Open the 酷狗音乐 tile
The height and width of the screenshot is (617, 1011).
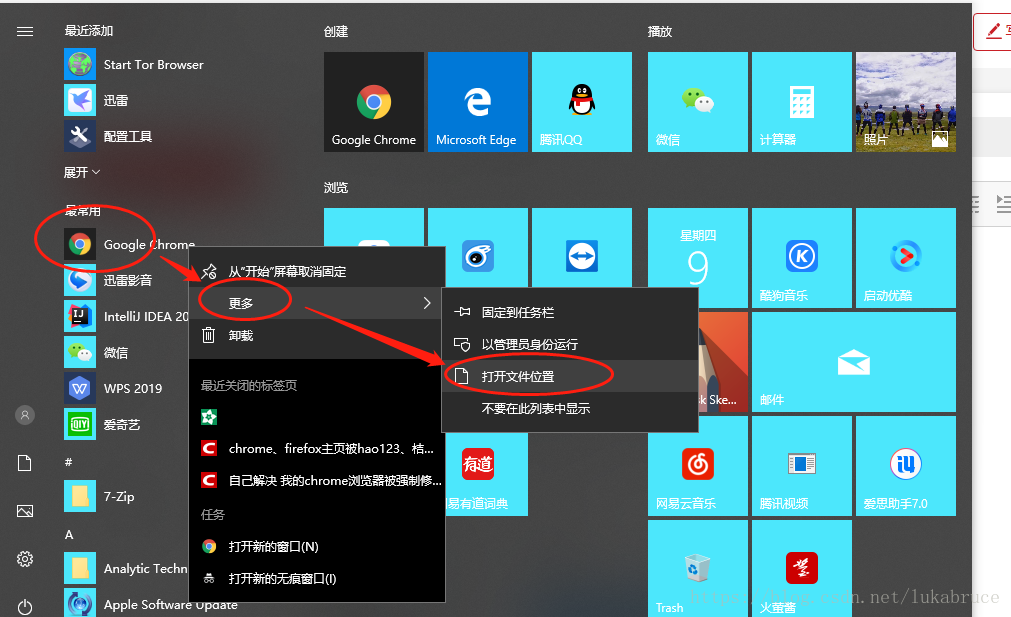pyautogui.click(x=801, y=258)
